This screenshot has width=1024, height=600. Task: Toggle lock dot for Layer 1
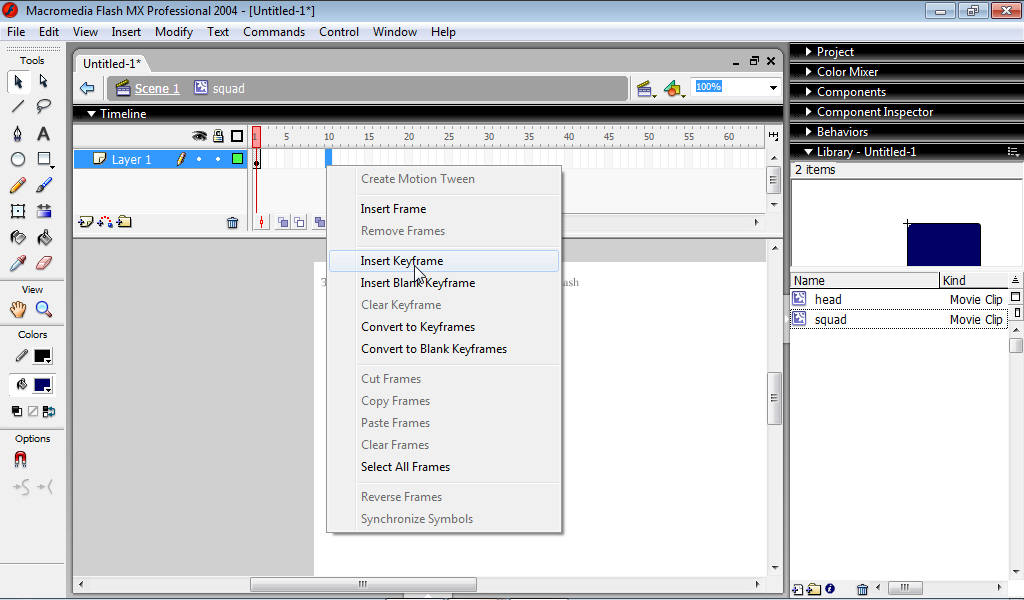(x=218, y=159)
